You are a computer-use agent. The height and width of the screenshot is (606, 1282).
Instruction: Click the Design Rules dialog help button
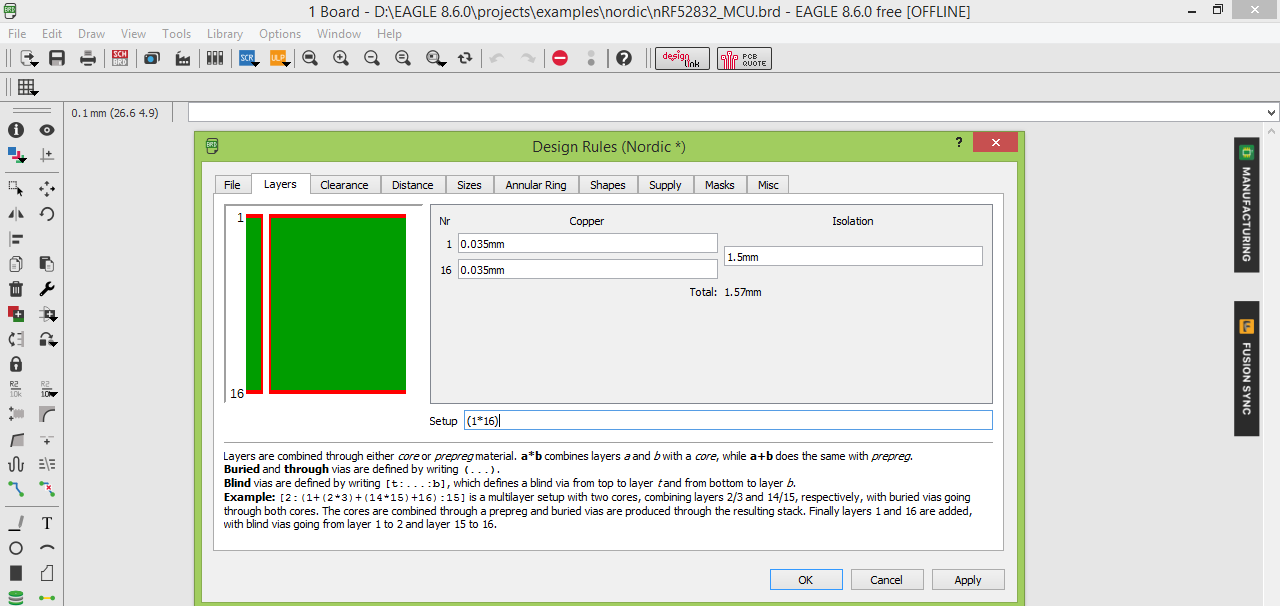pyautogui.click(x=958, y=143)
